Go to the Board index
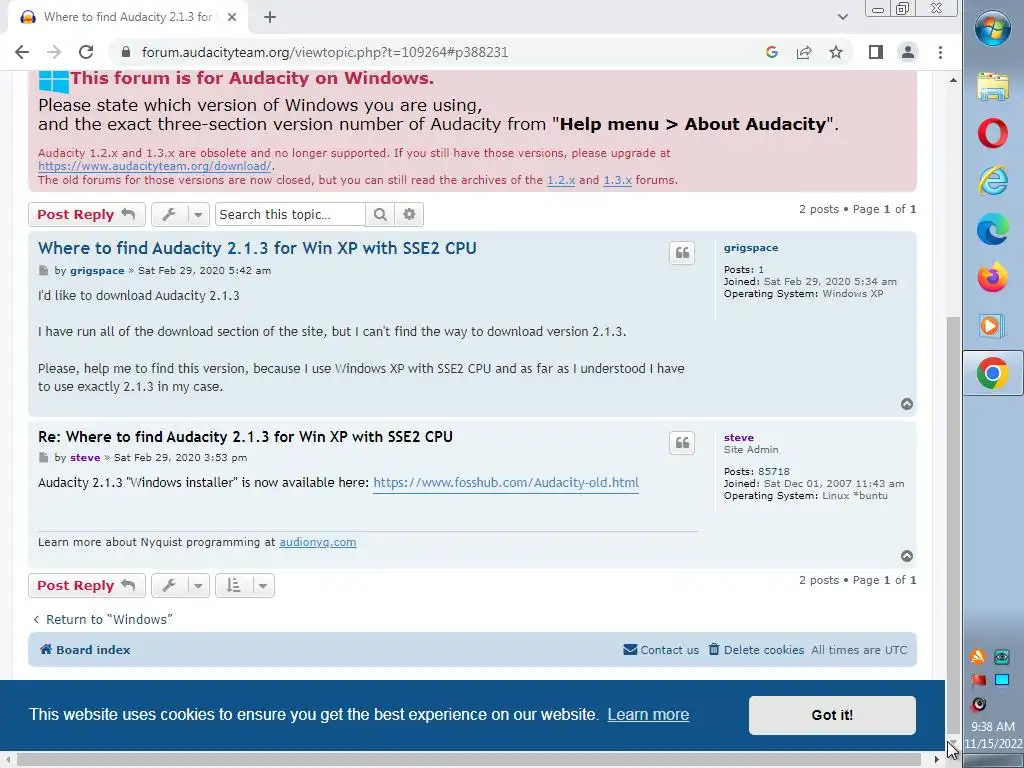This screenshot has height=768, width=1024. [x=85, y=650]
